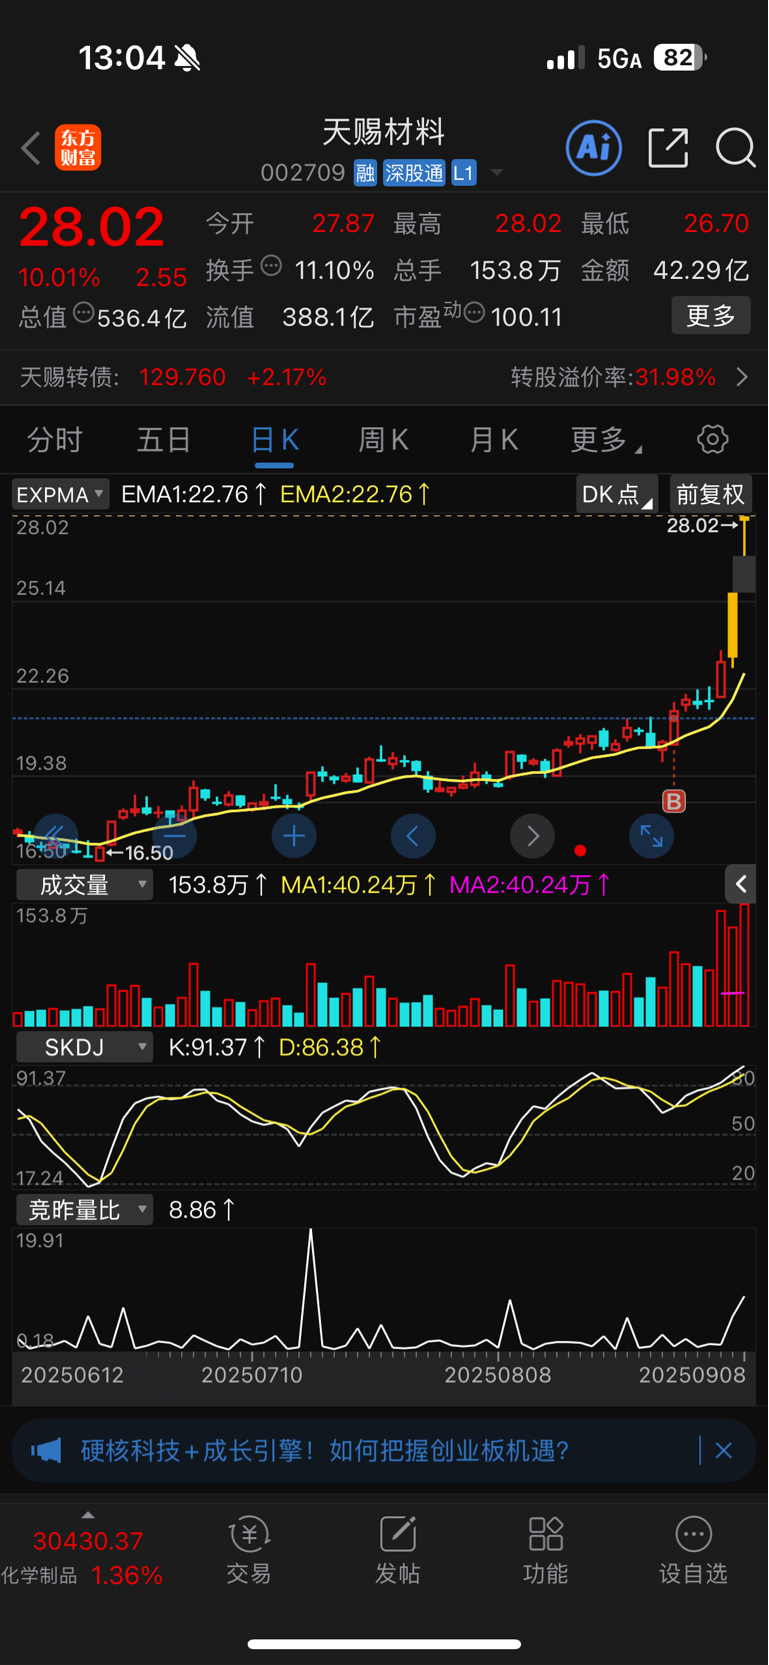Viewport: 769px width, 1665px height.
Task: Switch to 周K tab
Action: coord(384,439)
